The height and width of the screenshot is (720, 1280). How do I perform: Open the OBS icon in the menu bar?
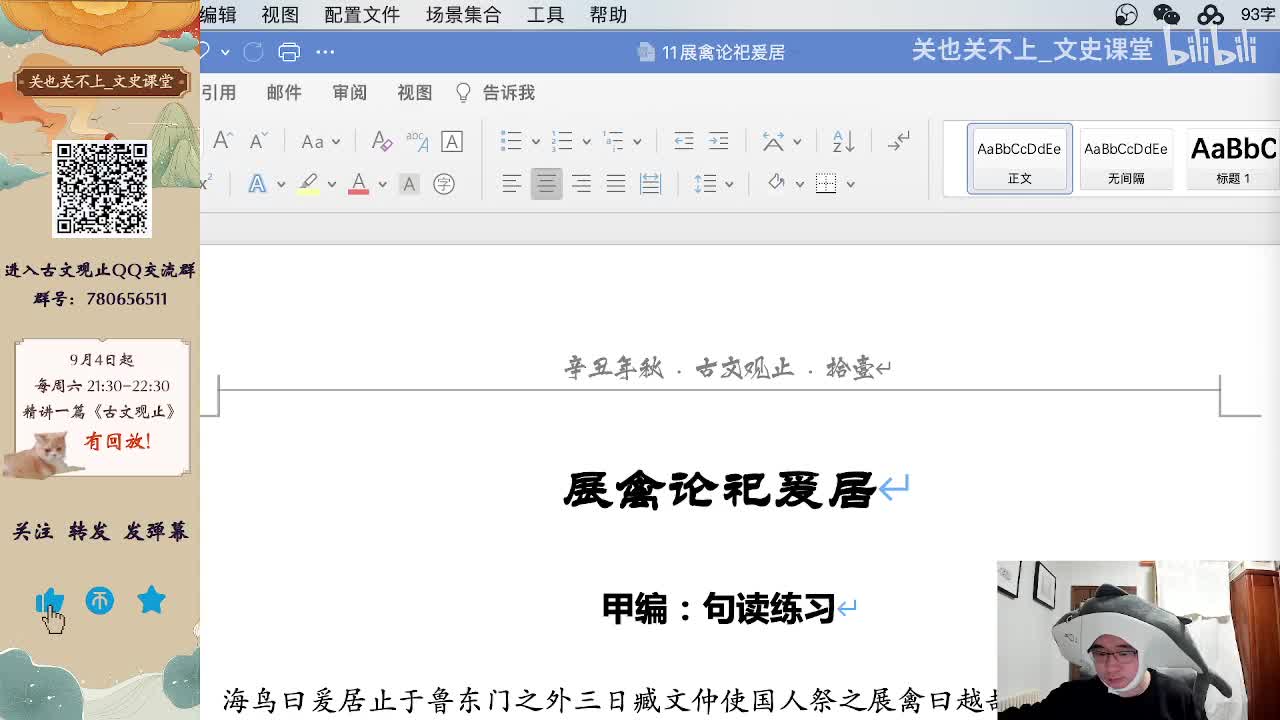click(1126, 15)
